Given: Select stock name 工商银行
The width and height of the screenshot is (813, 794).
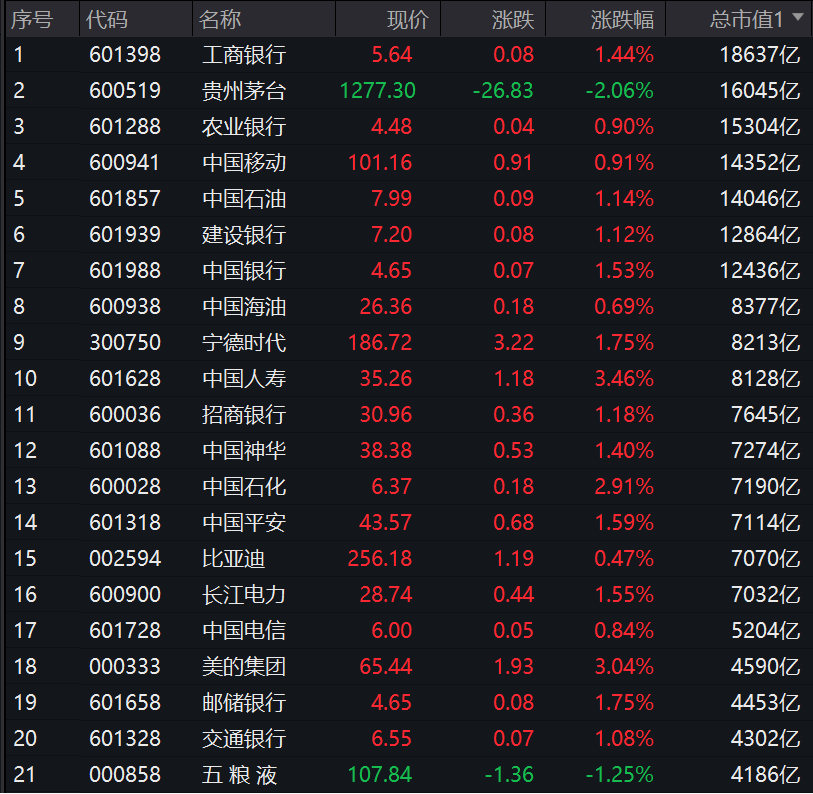Looking at the screenshot, I should tap(244, 54).
